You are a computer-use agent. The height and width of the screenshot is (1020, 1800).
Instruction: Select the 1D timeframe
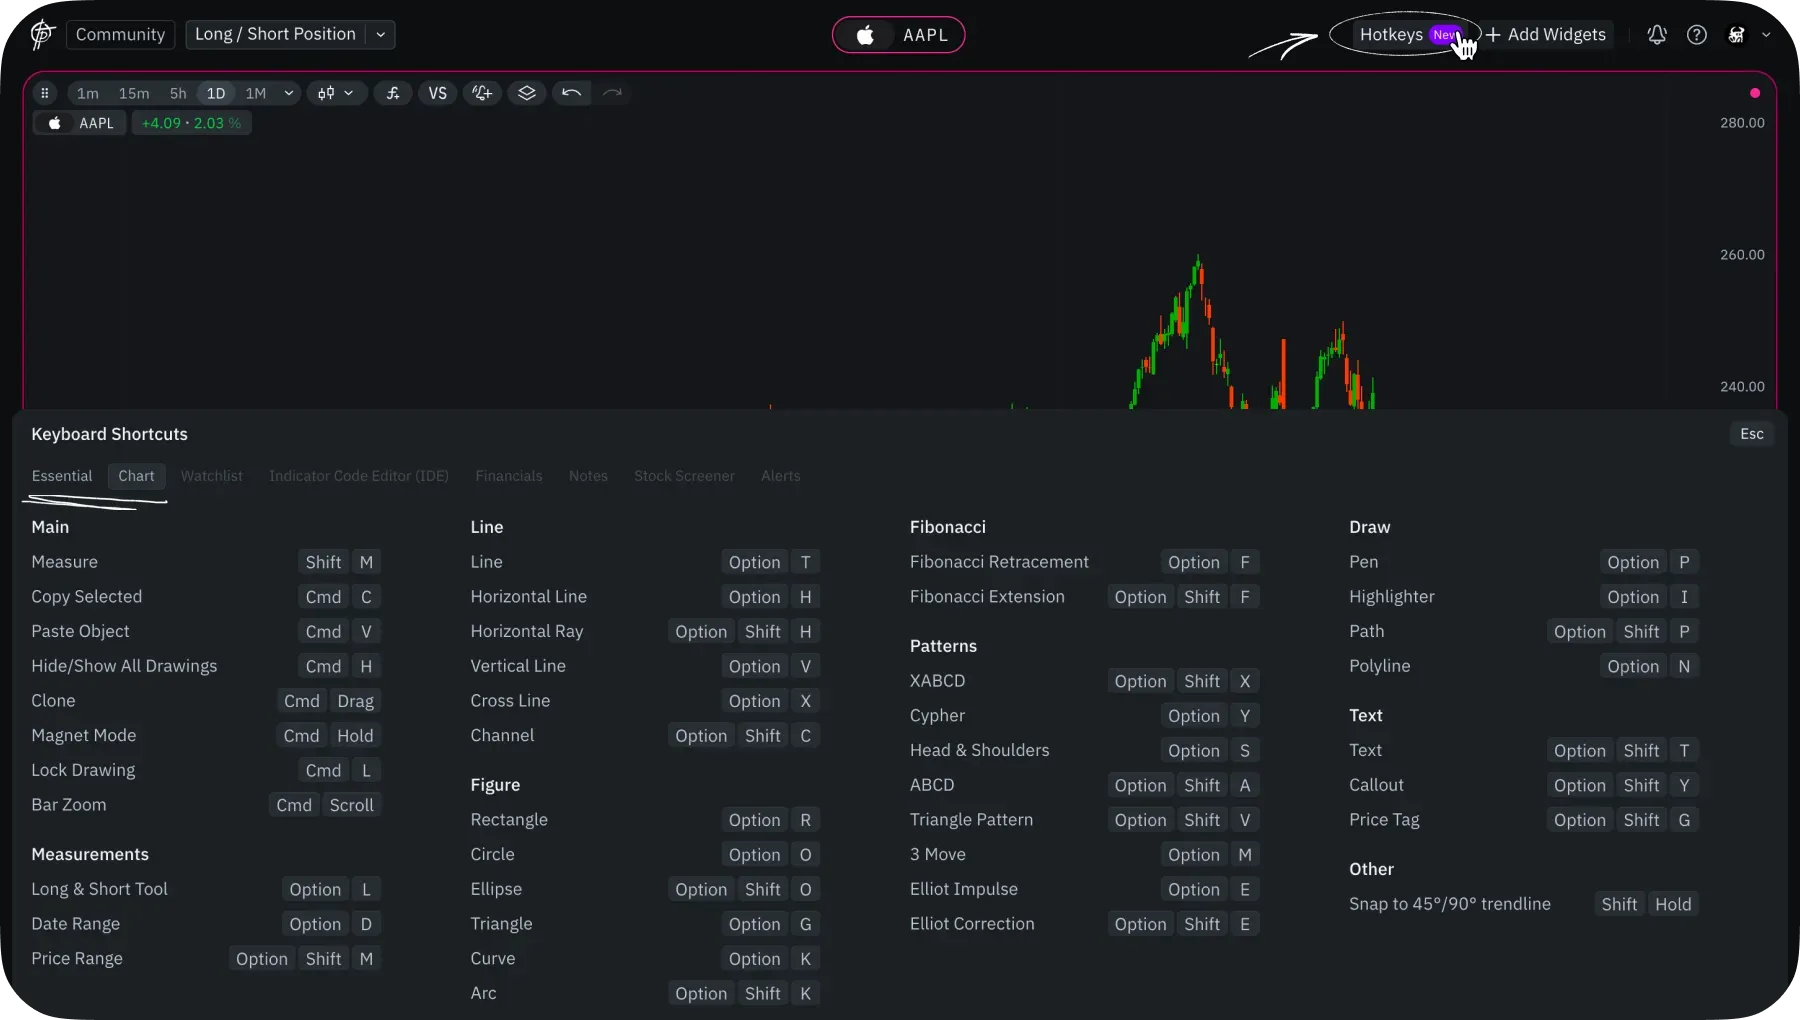tap(216, 93)
